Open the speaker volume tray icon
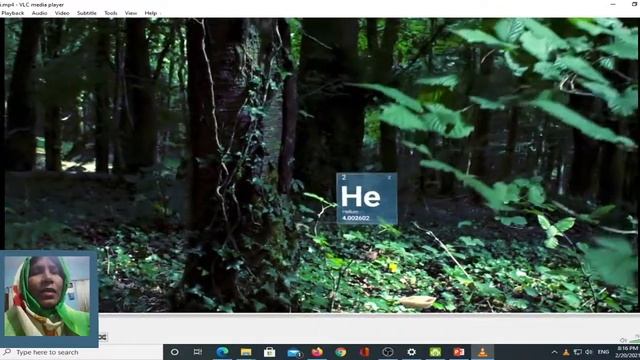The width and height of the screenshot is (640, 360). click(x=589, y=352)
